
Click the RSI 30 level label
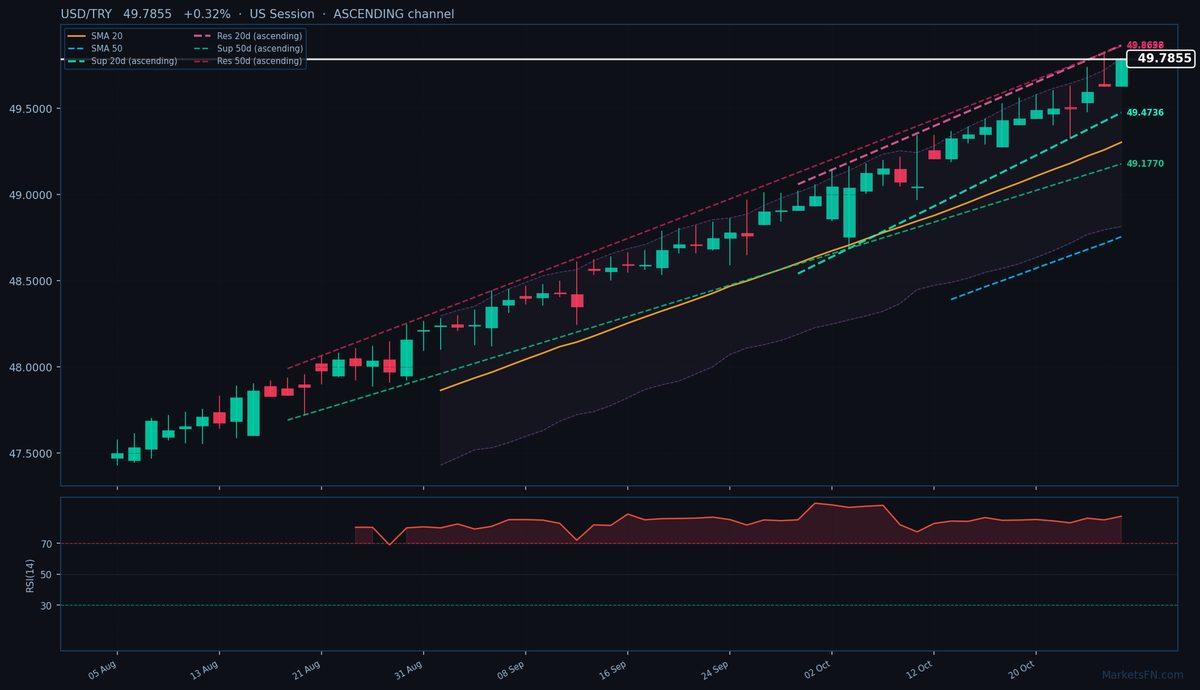47,605
